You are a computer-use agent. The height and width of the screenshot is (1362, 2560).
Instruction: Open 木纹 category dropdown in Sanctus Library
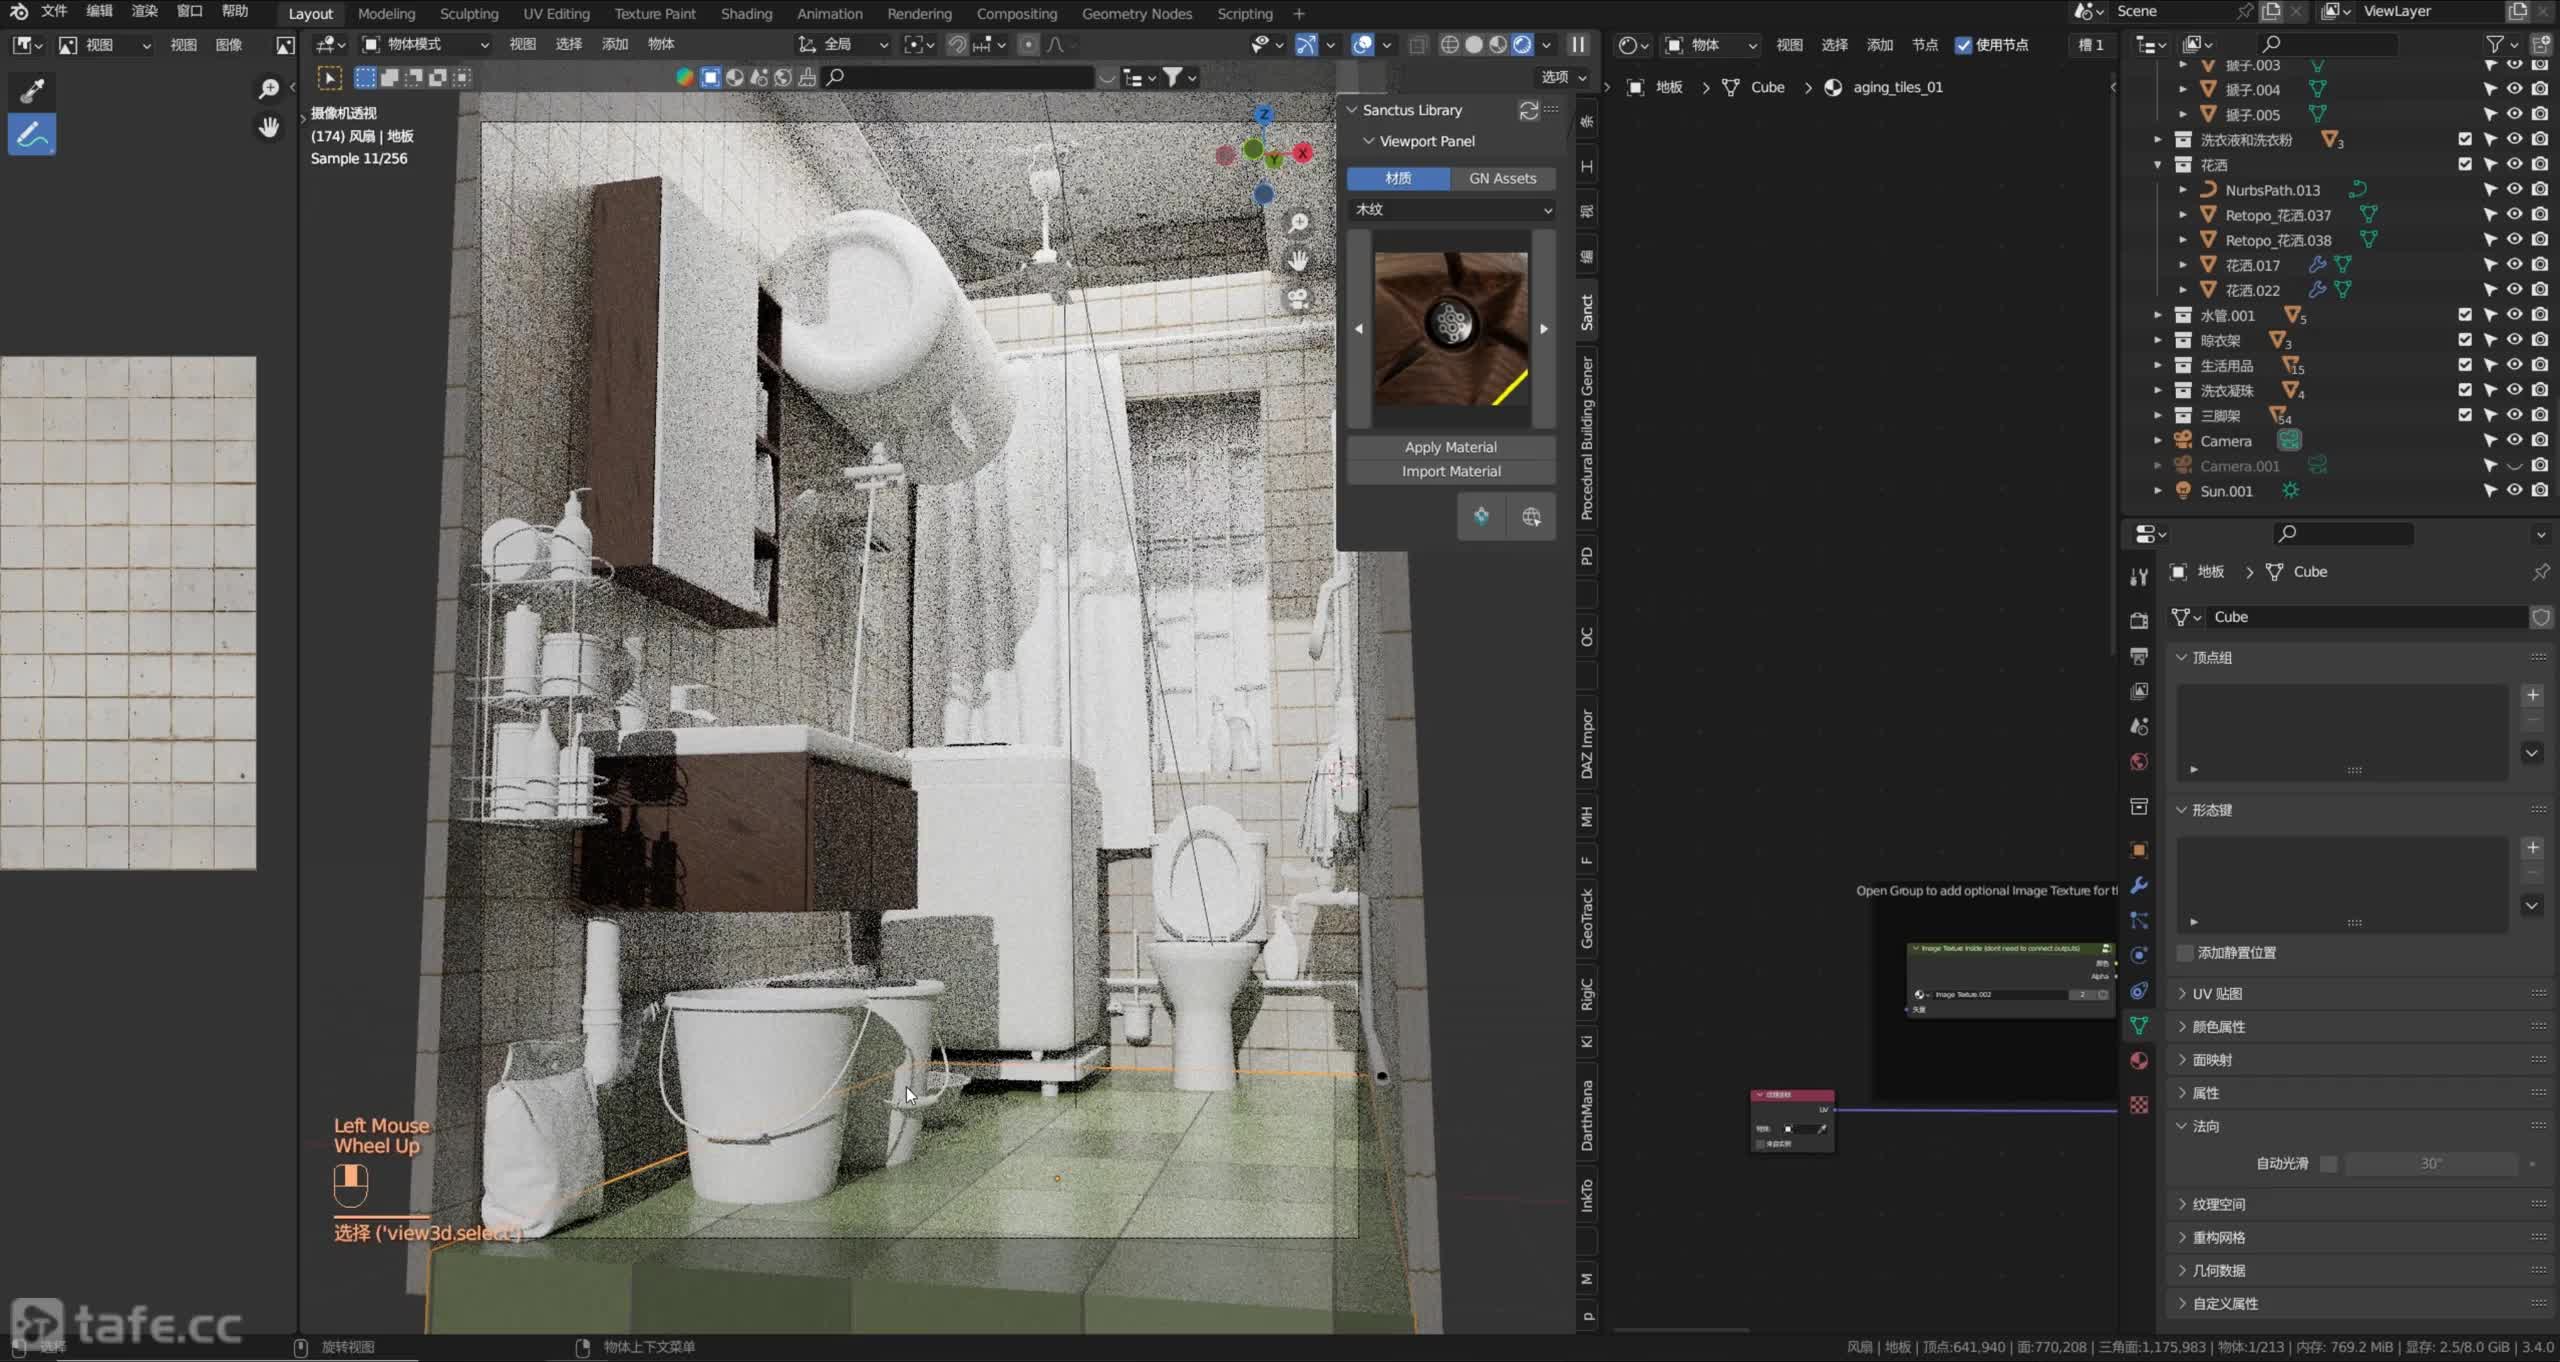tap(1452, 210)
